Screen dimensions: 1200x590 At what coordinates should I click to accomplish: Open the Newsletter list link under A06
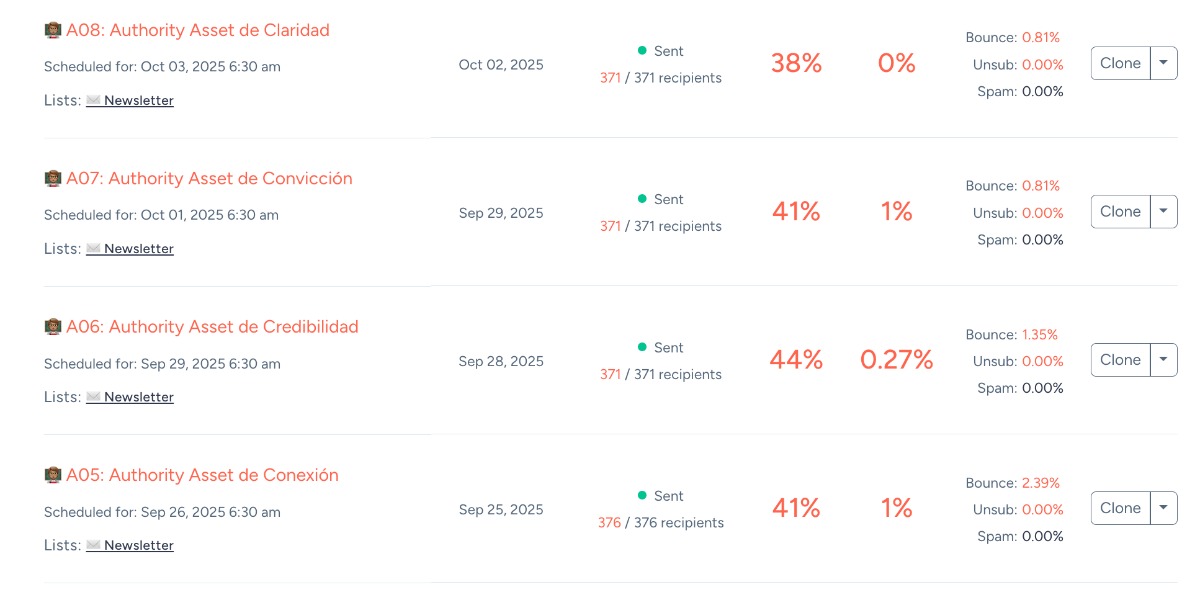coord(138,397)
